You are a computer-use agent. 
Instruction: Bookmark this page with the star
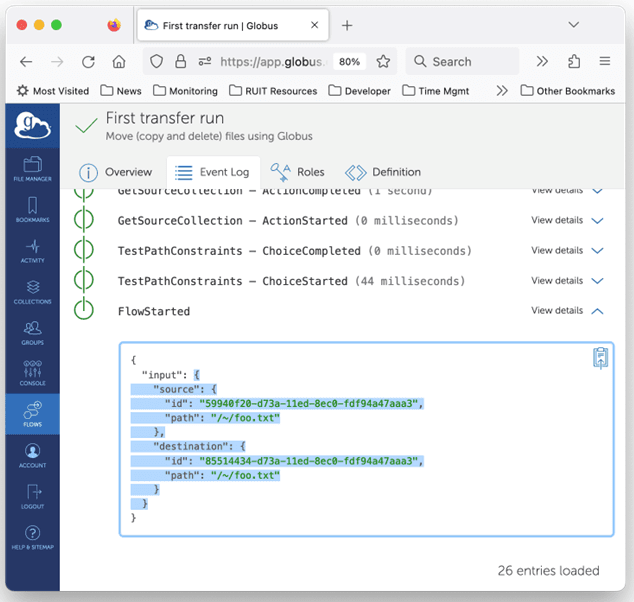383,61
